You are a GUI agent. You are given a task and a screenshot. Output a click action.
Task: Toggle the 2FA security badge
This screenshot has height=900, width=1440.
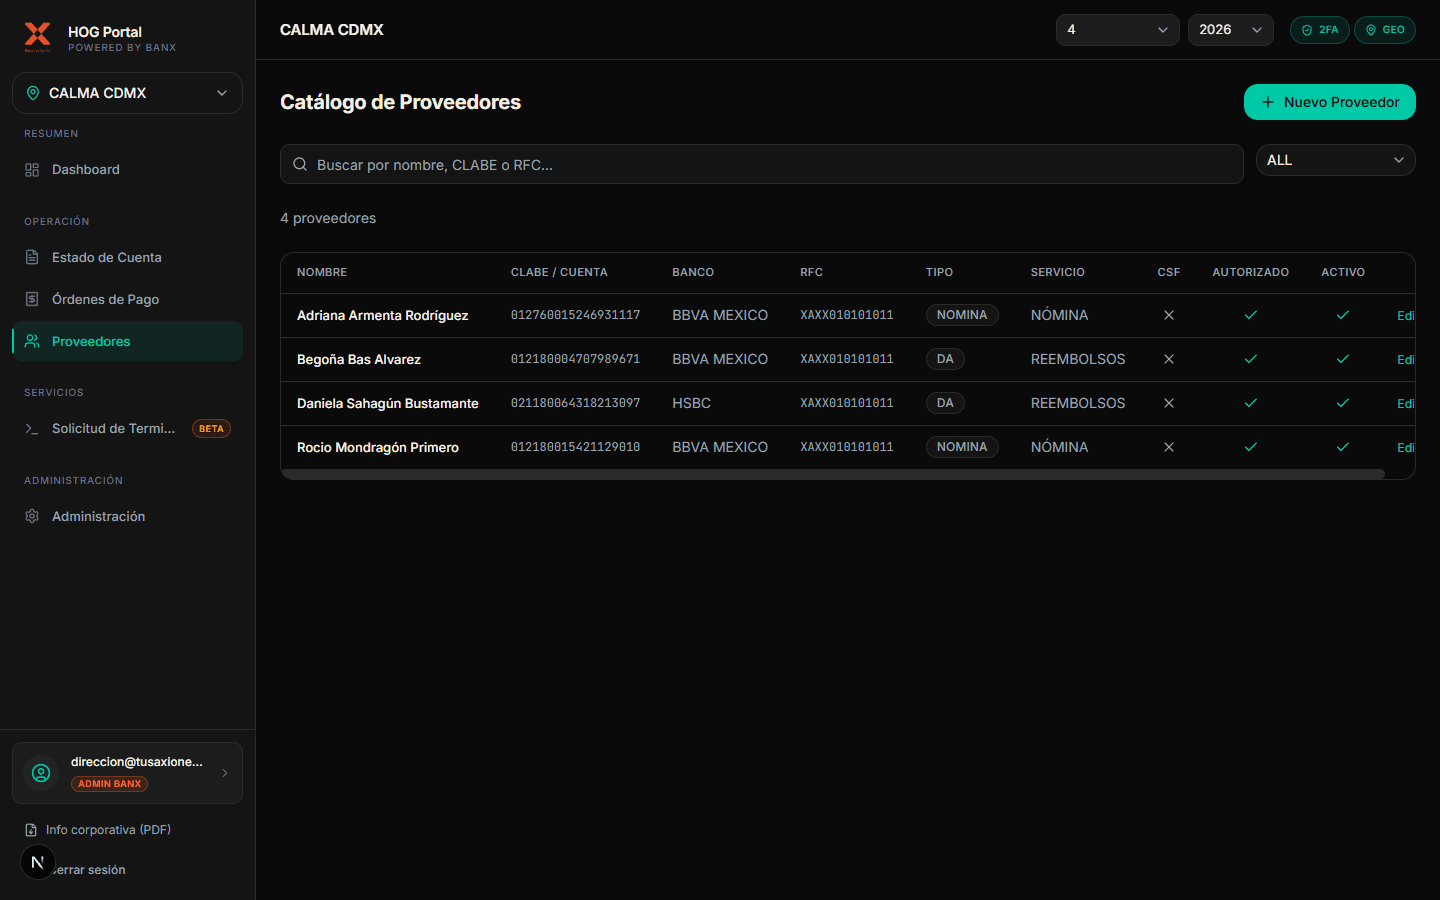1319,30
